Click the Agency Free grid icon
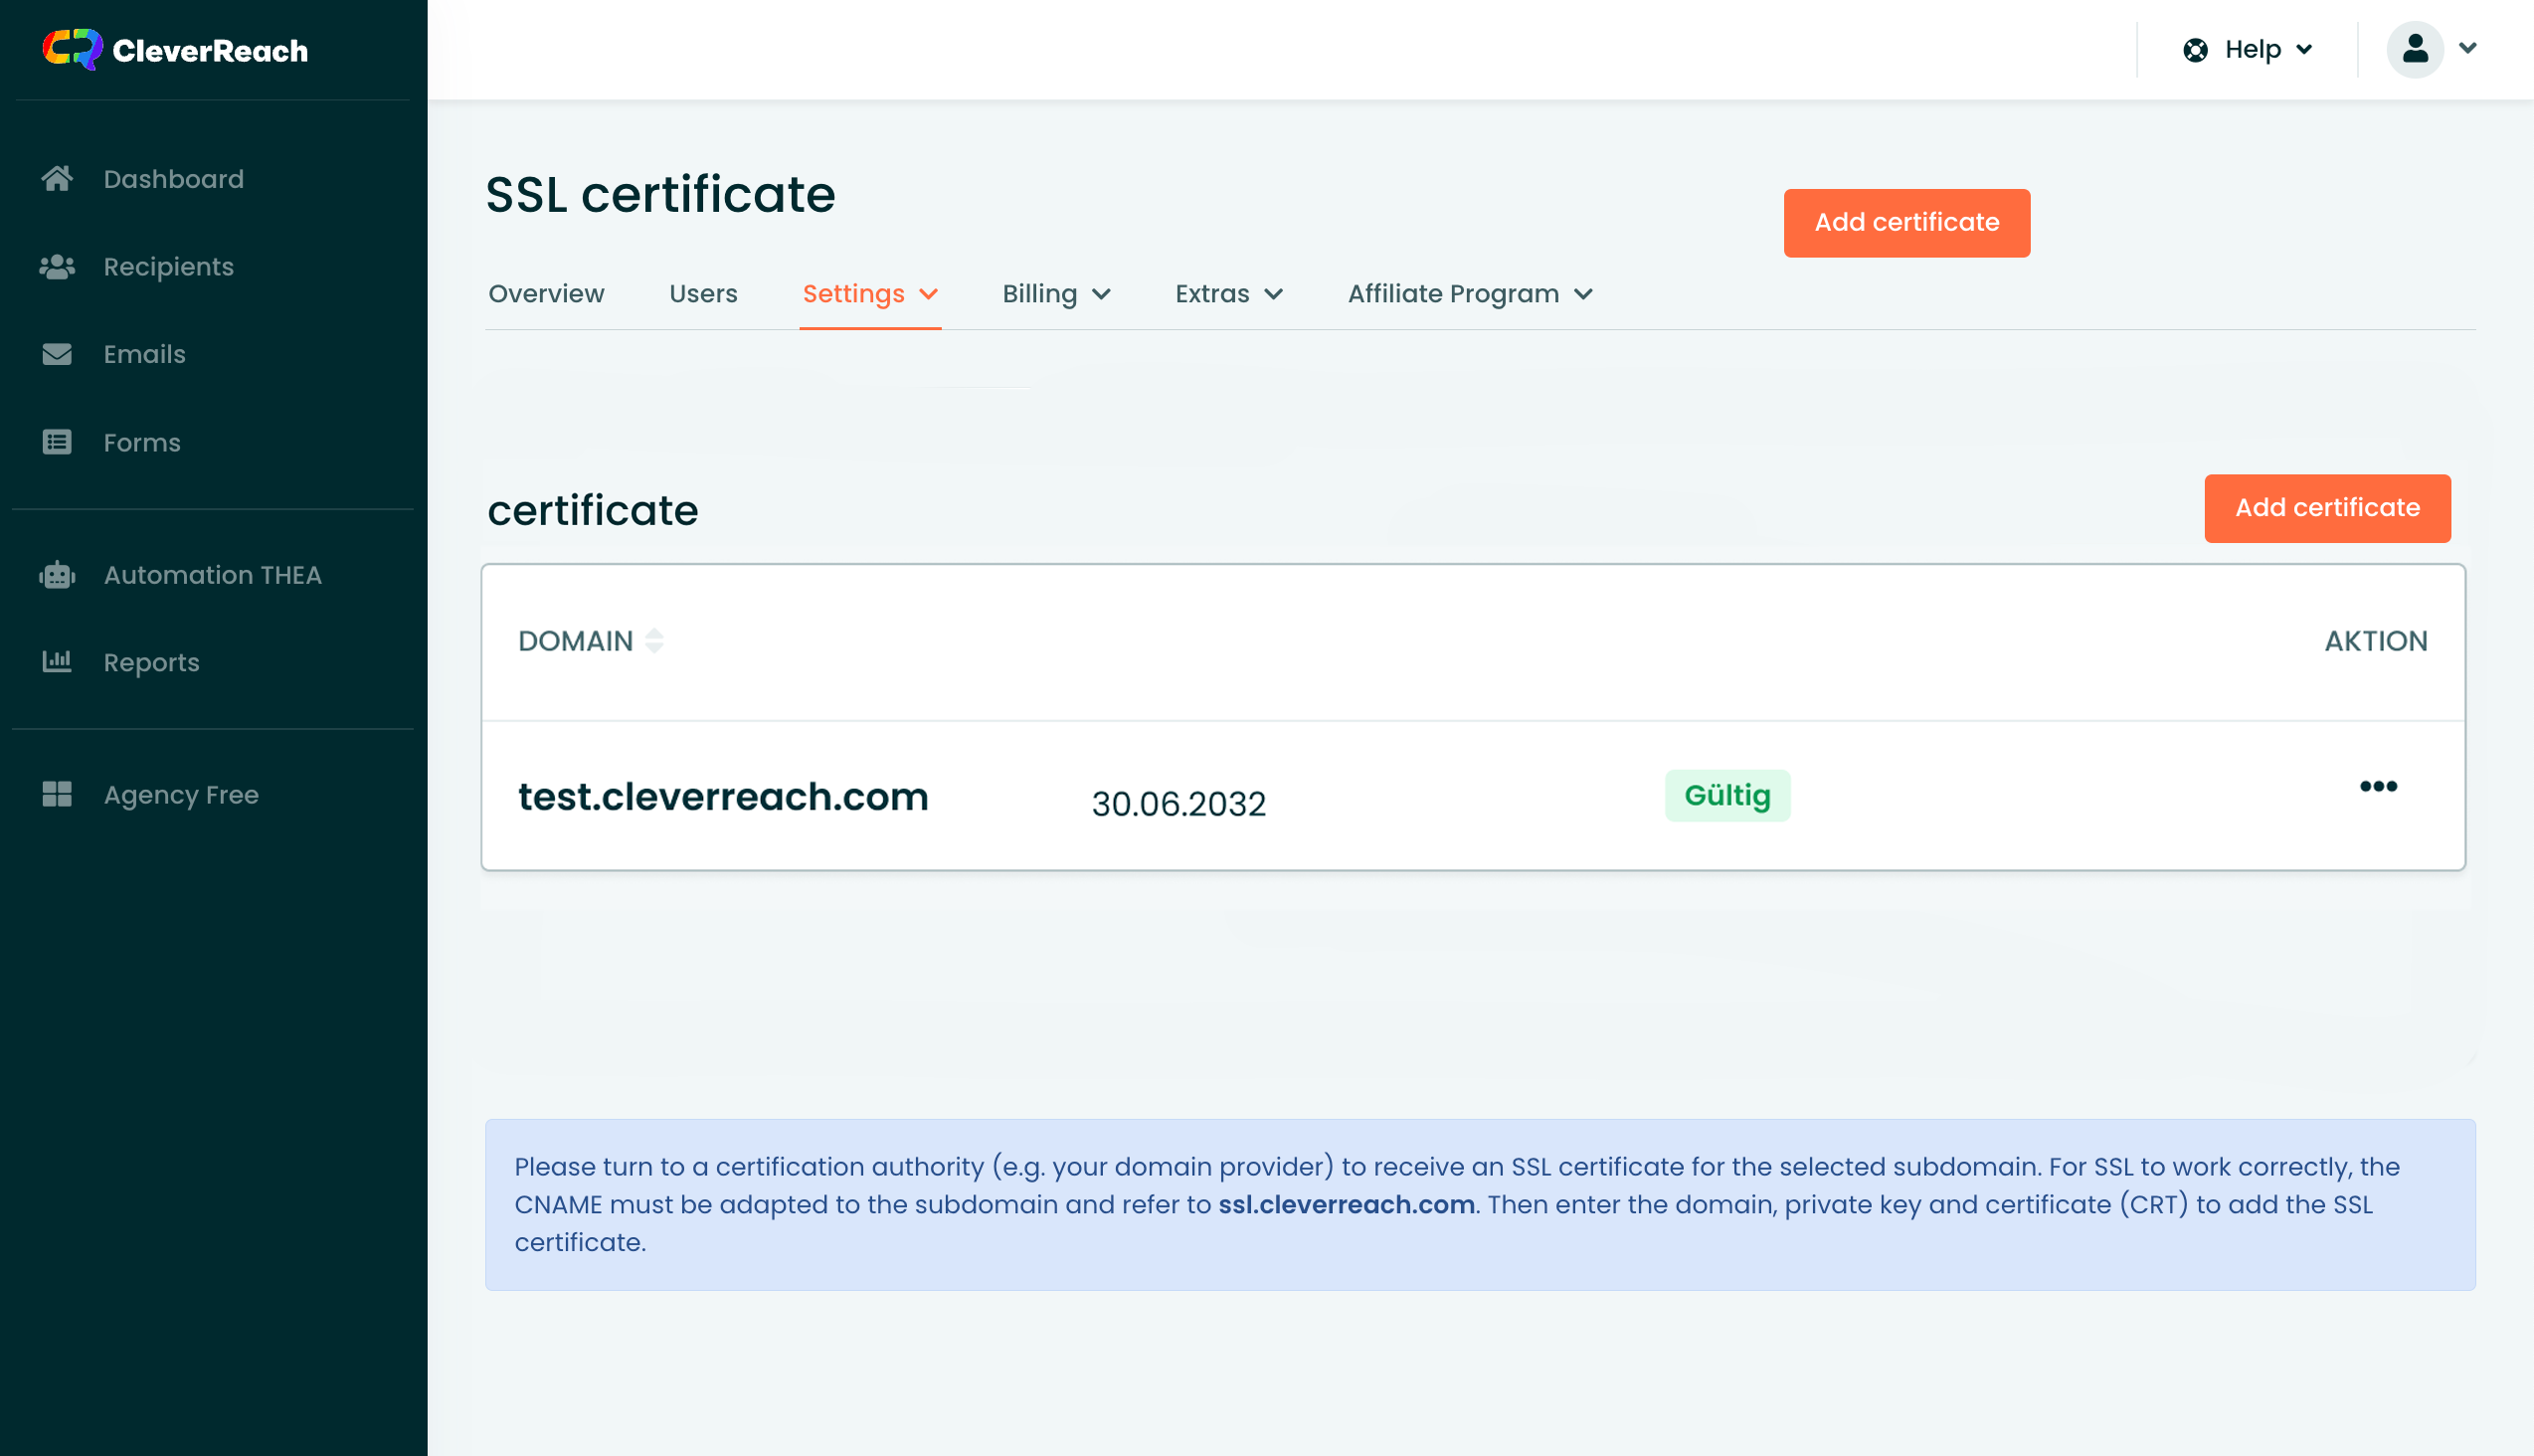 tap(57, 794)
